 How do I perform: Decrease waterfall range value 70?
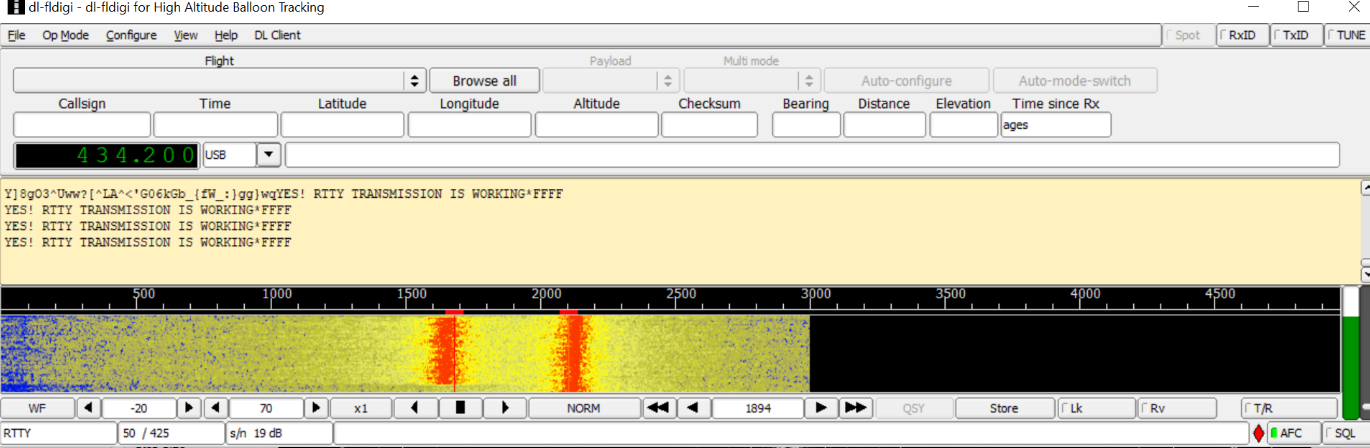(216, 408)
